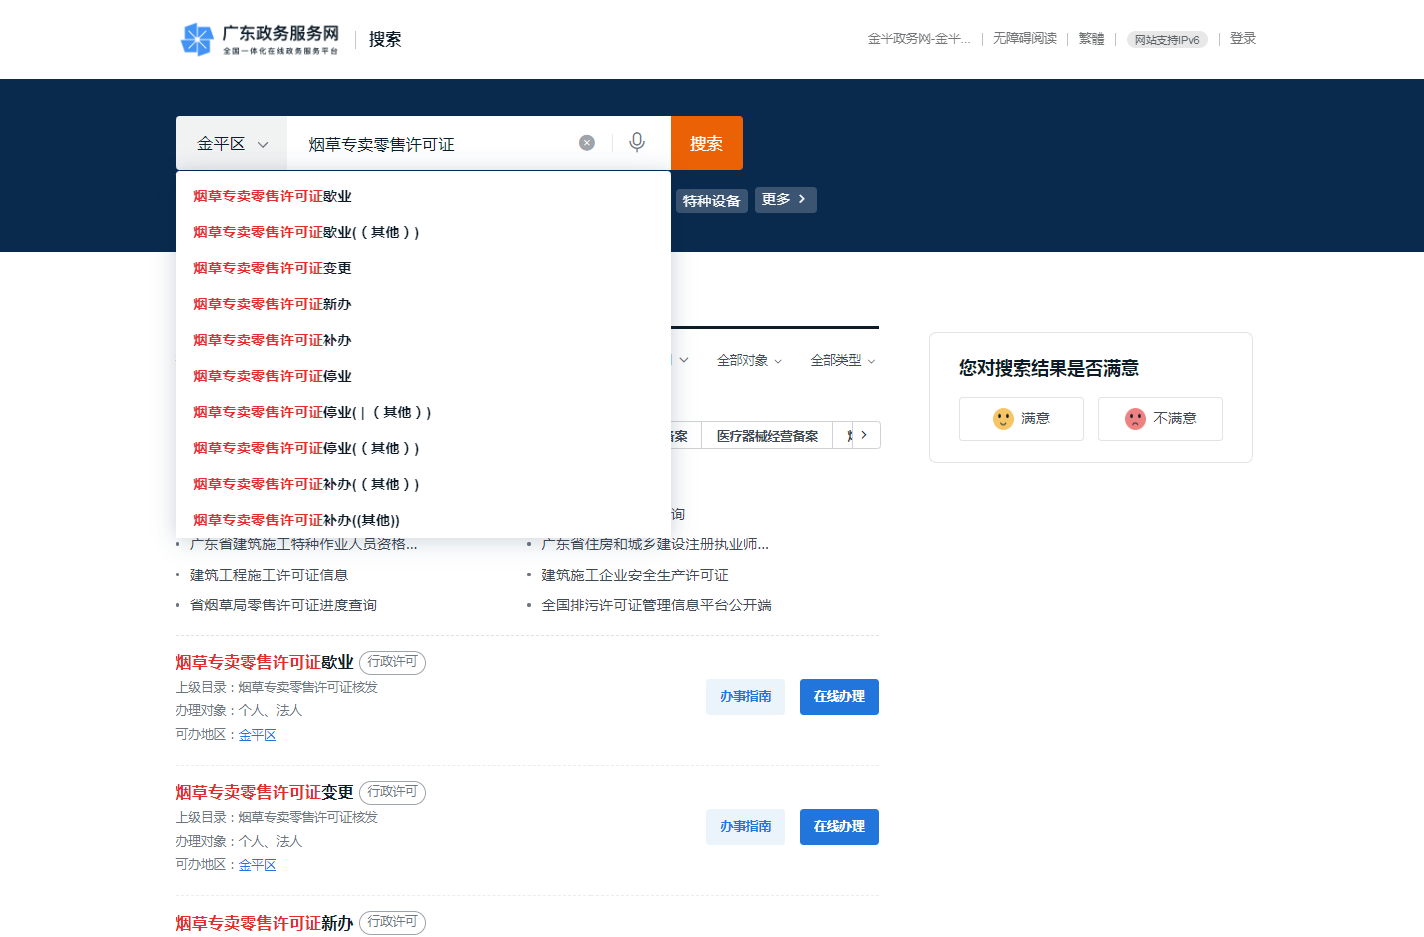Viewport: 1424px width, 937px height.
Task: Click the 行政许可 tag on 变更 result
Action: tap(392, 792)
